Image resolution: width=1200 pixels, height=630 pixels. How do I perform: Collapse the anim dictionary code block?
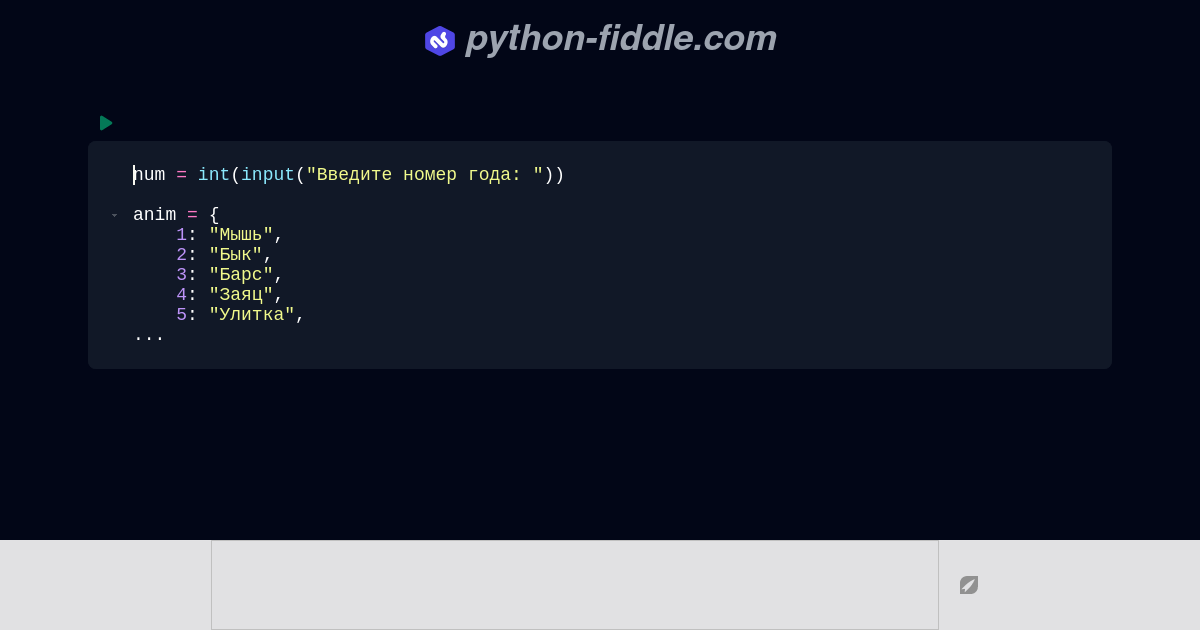114,215
